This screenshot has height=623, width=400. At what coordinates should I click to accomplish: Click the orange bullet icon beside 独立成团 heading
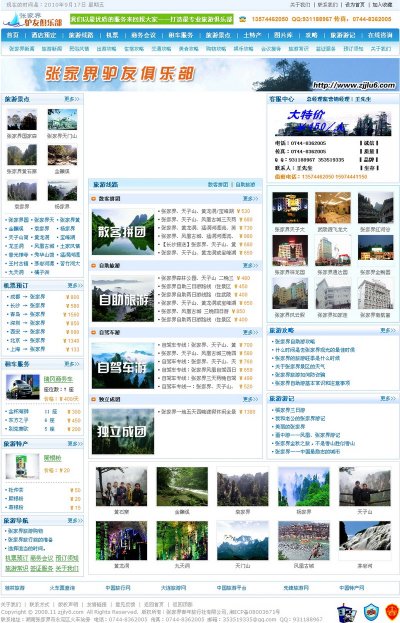94,399
